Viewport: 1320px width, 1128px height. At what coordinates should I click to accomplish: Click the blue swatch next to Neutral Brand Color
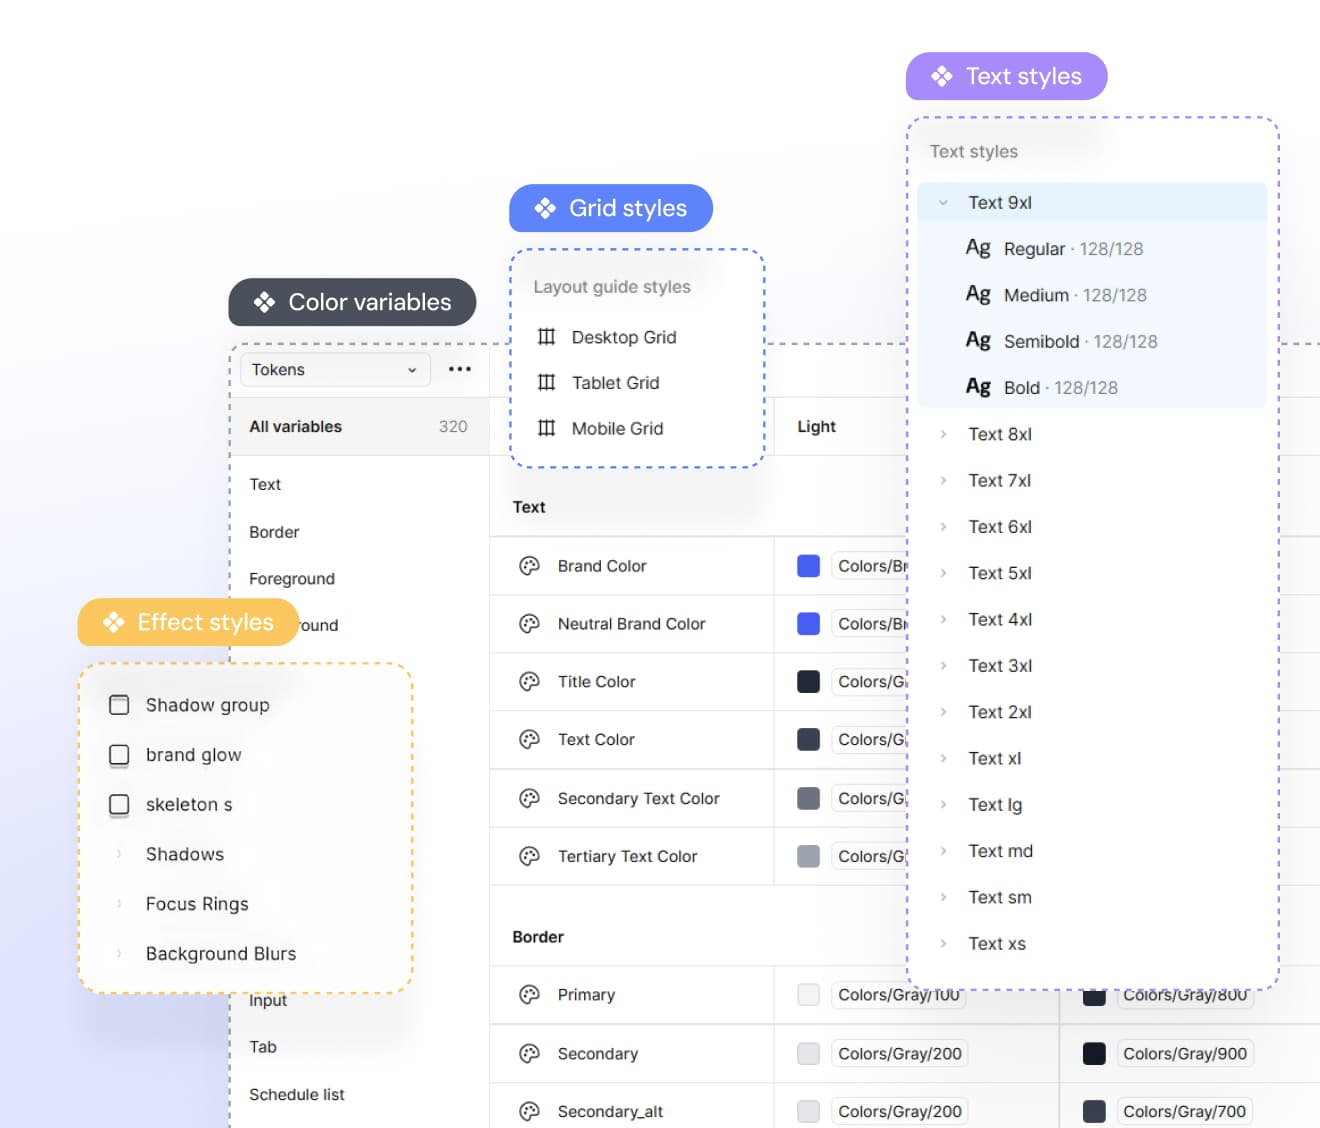[x=807, y=623]
